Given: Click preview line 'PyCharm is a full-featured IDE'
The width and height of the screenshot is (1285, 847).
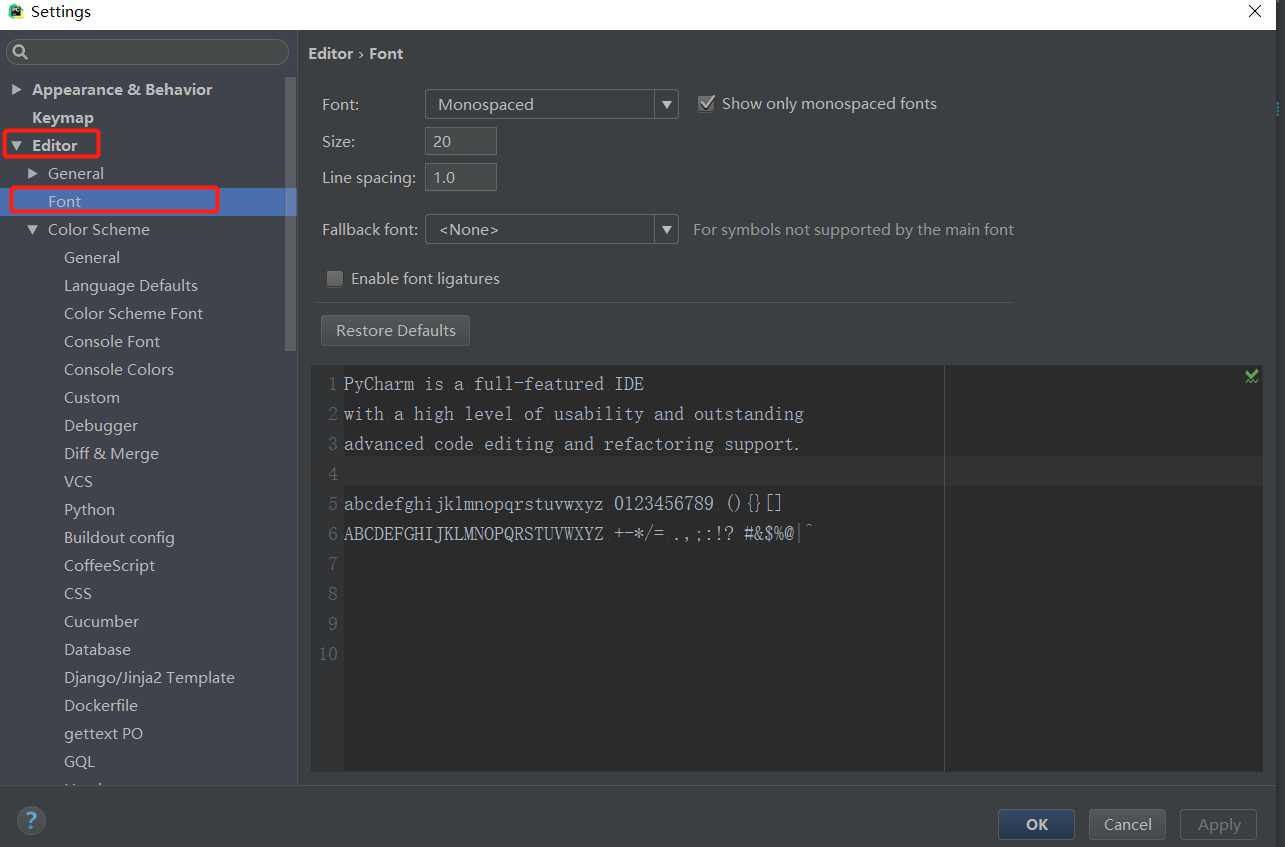Looking at the screenshot, I should [494, 384].
